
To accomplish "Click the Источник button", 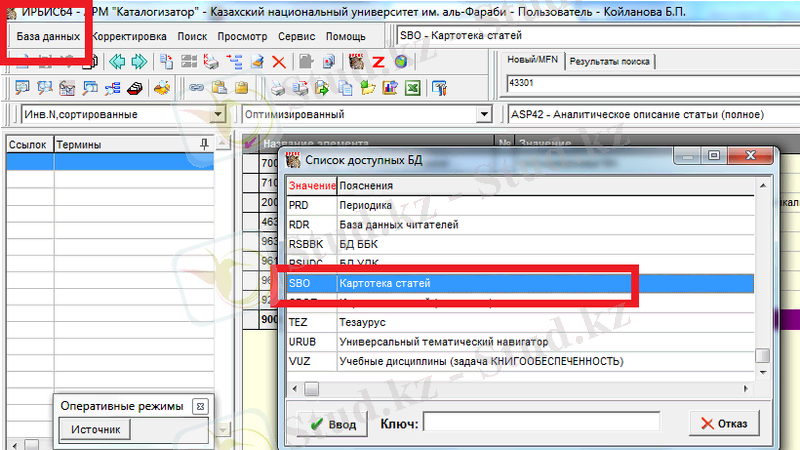I will click(95, 430).
